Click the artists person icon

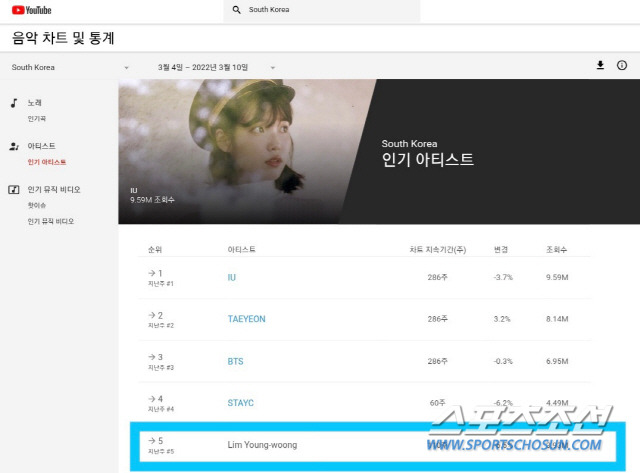click(x=14, y=146)
